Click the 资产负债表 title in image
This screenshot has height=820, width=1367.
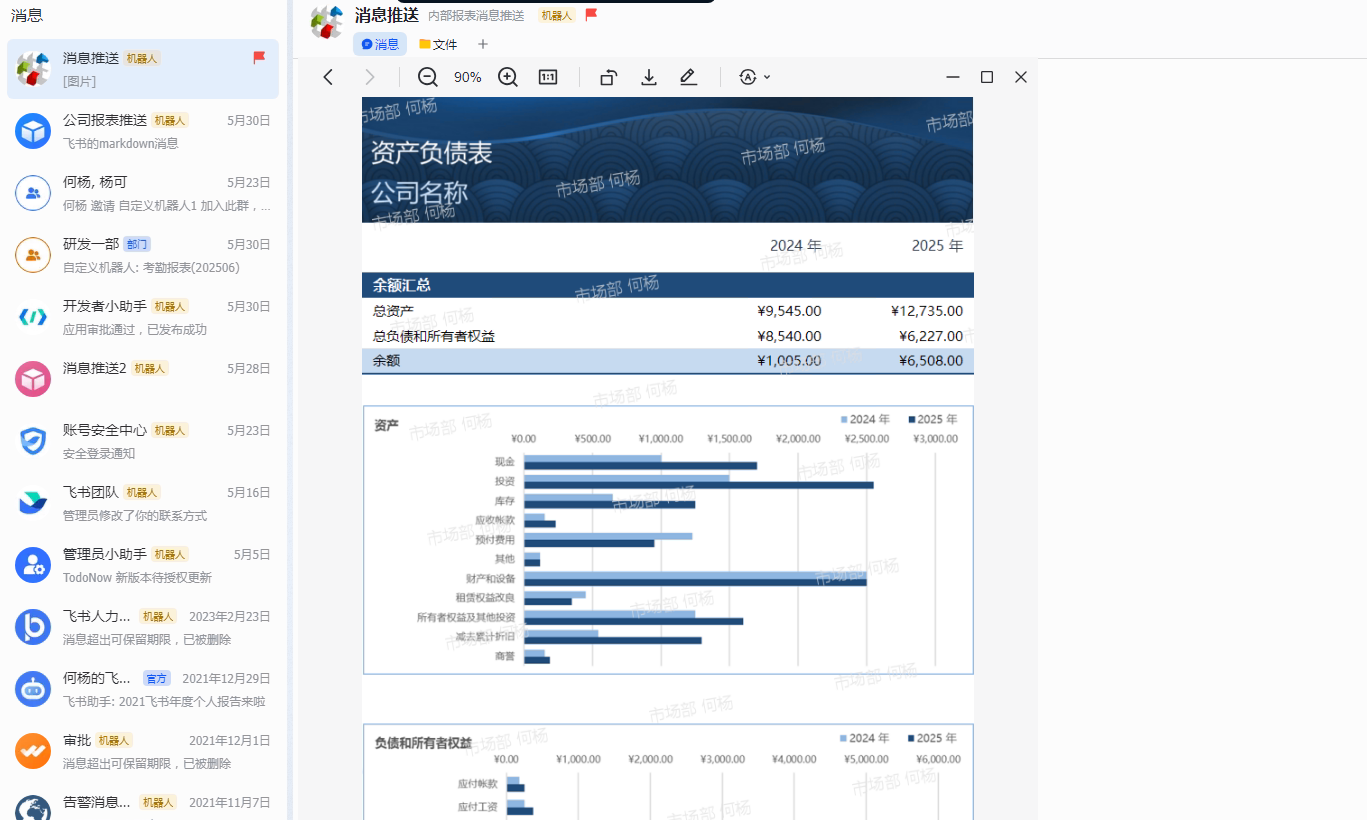point(431,152)
